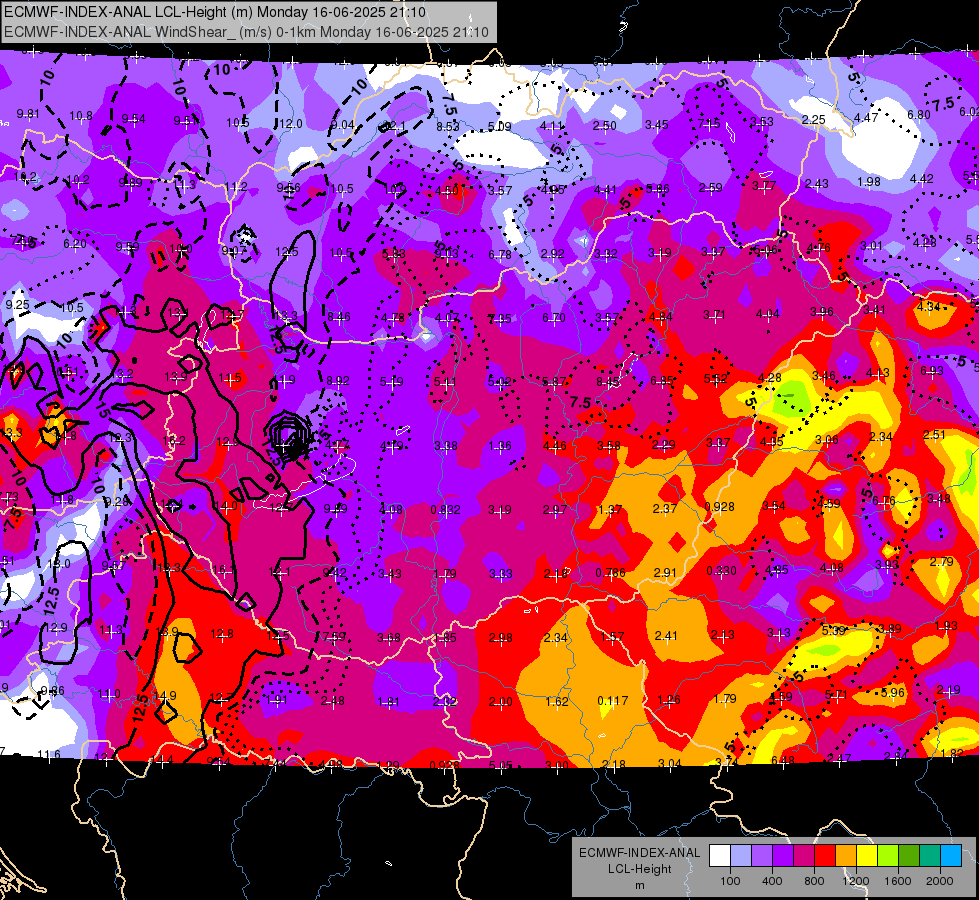Click the legend text ECMWF-INDEX-ANAL
Image resolution: width=979 pixels, height=900 pixels.
639,853
